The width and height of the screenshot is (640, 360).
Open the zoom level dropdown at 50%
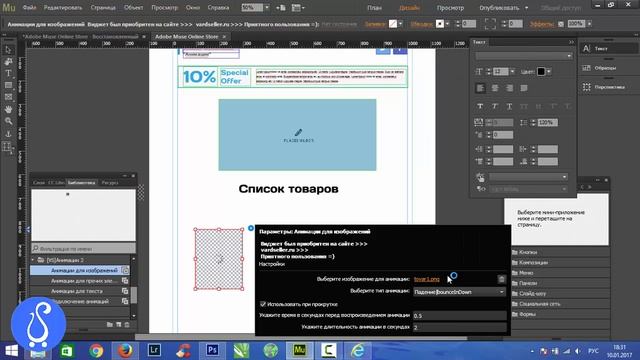[x=267, y=7]
